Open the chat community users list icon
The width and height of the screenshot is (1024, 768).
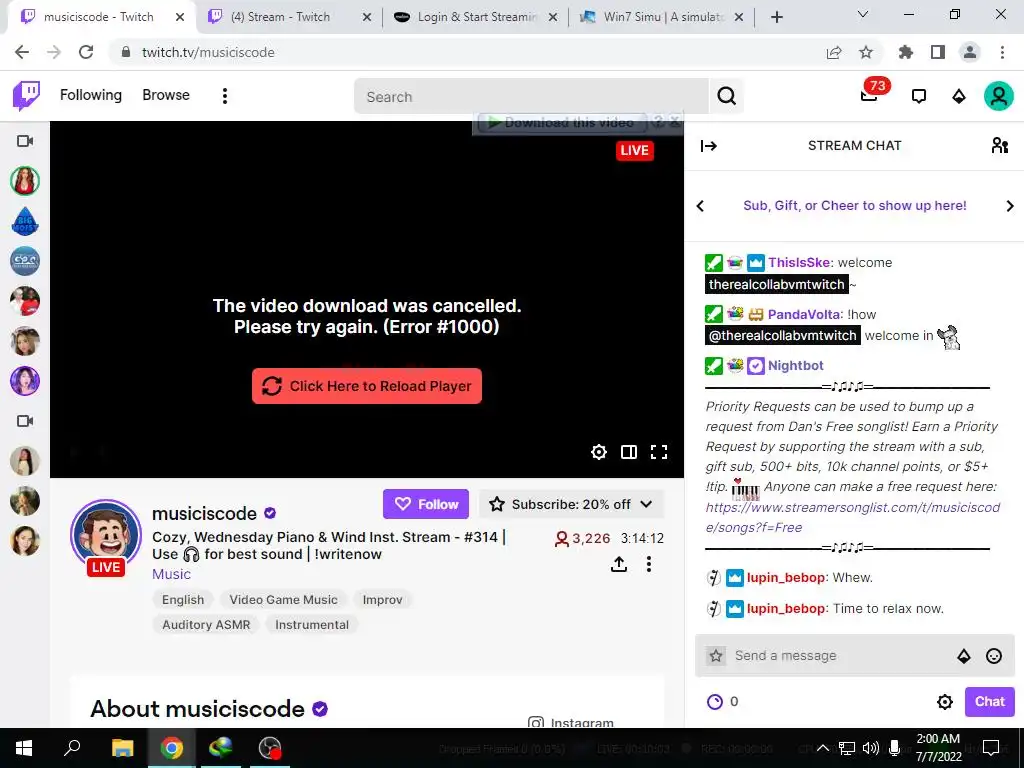coord(1000,145)
